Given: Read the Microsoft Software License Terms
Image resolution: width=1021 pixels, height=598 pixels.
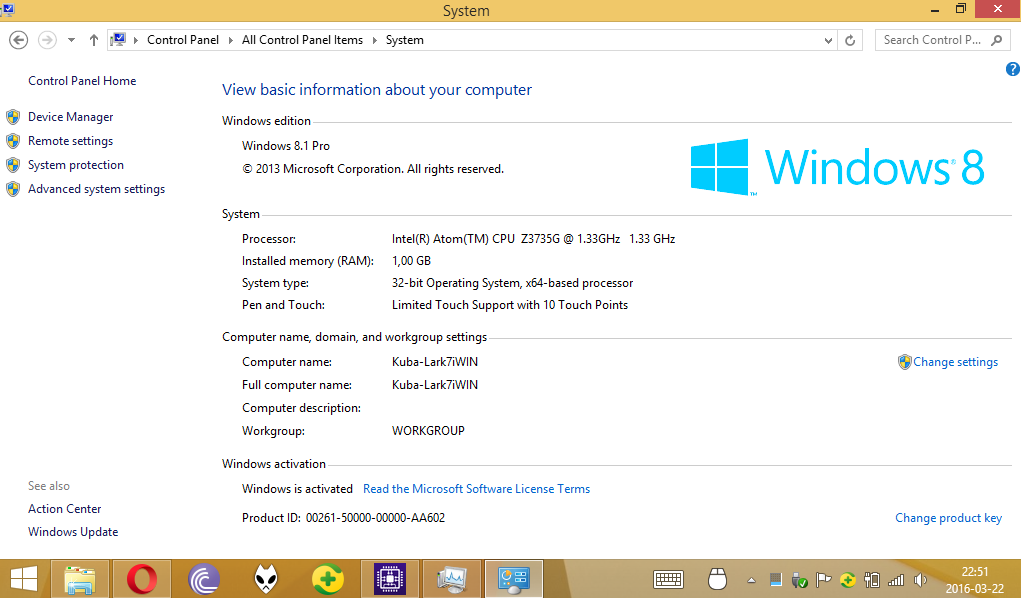Looking at the screenshot, I should tap(477, 489).
